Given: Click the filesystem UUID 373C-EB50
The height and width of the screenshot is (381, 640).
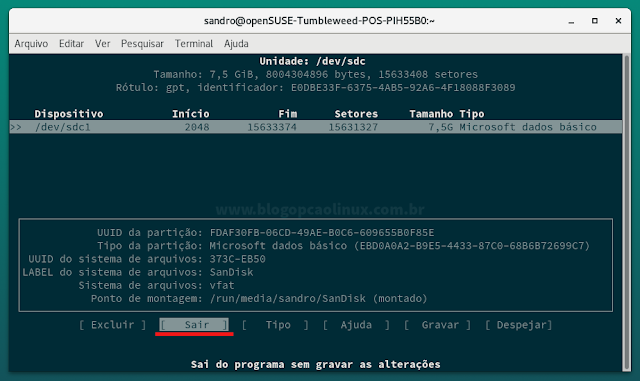Looking at the screenshot, I should [238, 259].
